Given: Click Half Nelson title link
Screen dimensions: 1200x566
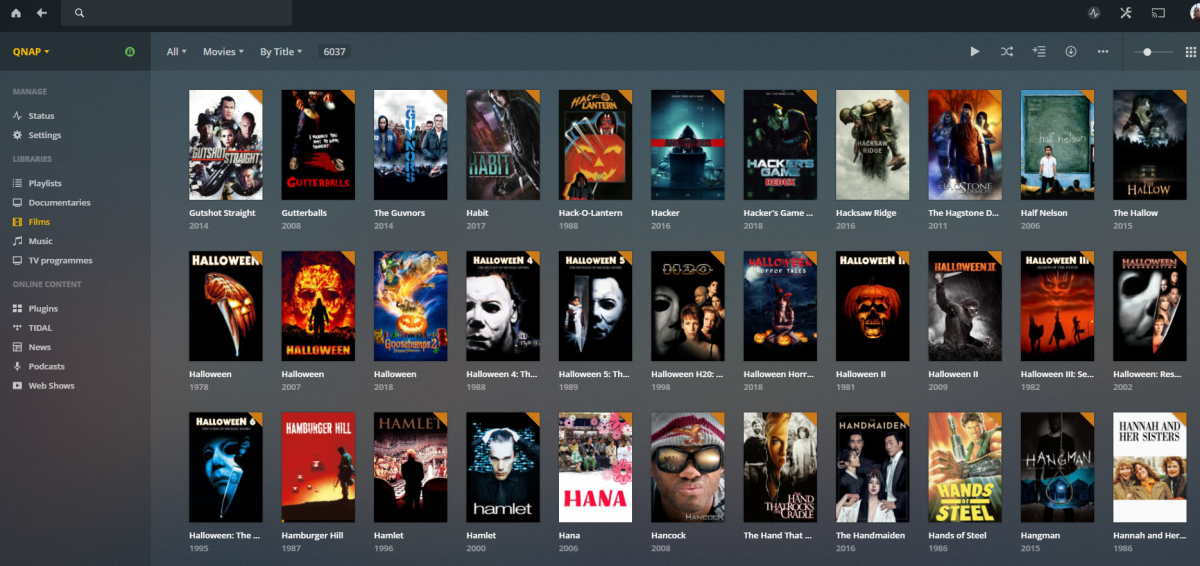Looking at the screenshot, I should [1044, 213].
